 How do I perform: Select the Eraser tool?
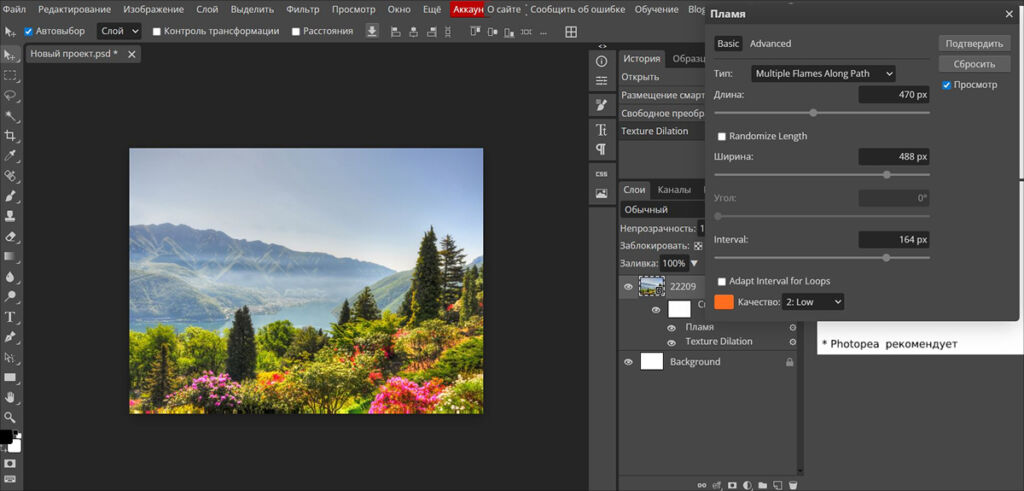pyautogui.click(x=10, y=236)
